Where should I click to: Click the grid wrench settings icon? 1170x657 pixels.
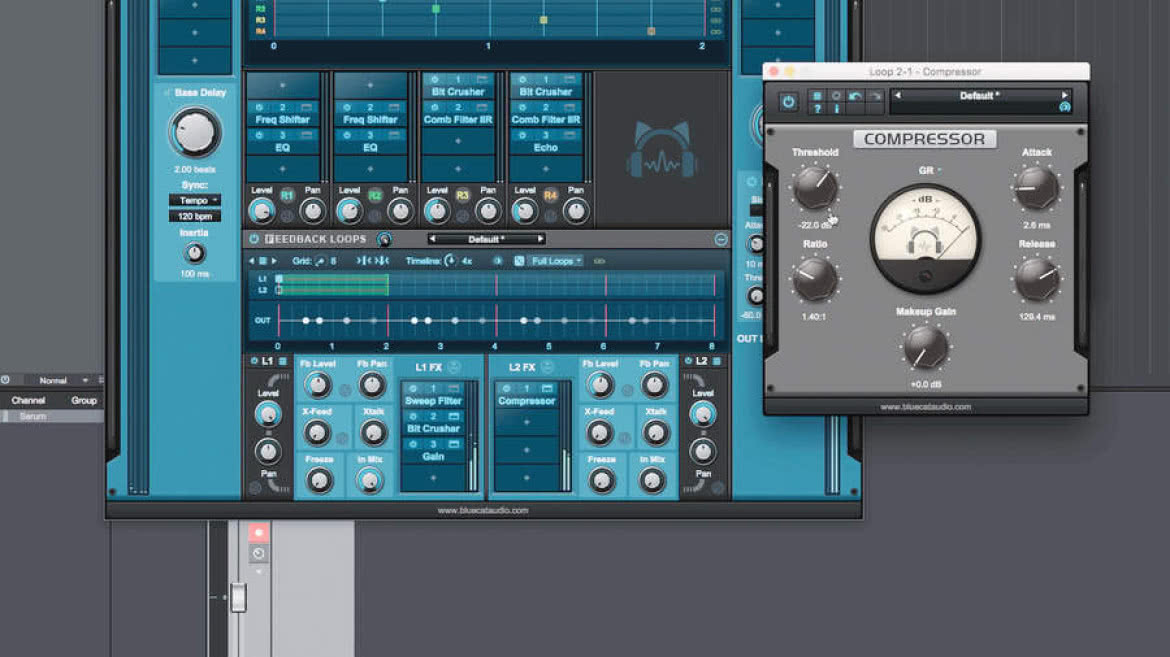(x=320, y=261)
